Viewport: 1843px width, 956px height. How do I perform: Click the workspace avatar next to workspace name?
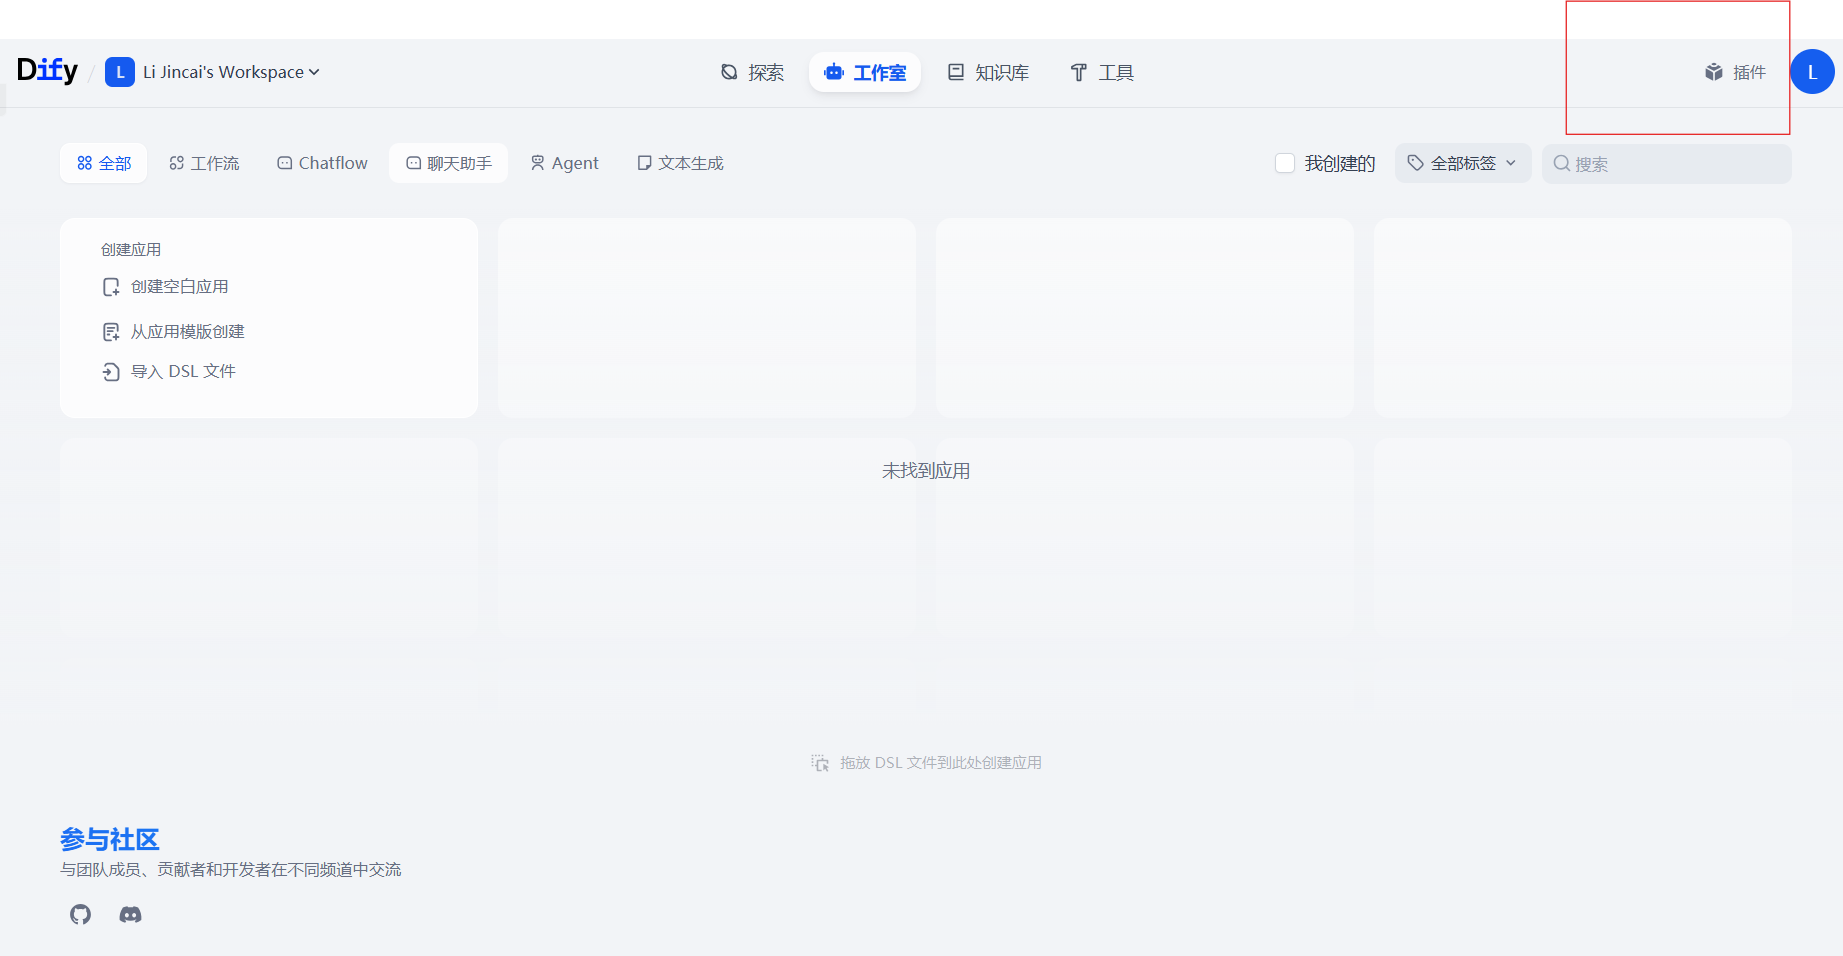[x=120, y=71]
